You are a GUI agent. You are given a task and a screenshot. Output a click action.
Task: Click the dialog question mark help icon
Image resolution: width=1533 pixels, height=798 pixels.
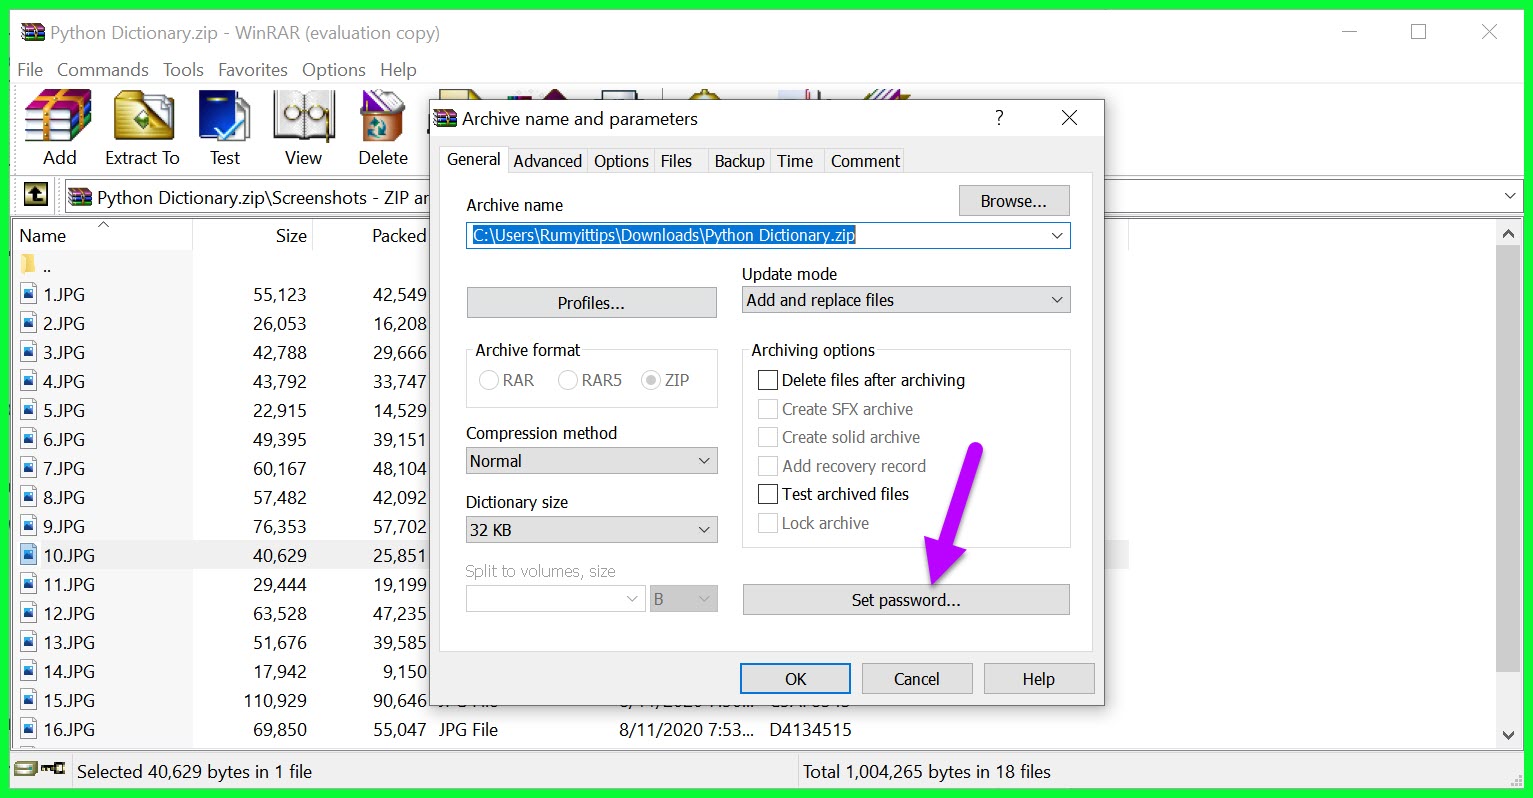(x=999, y=118)
